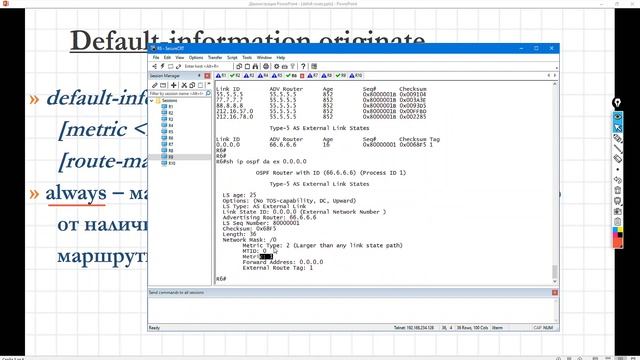Image resolution: width=640 pixels, height=360 pixels.
Task: Select the eraser tool in pen toolbar
Action: [x=618, y=159]
